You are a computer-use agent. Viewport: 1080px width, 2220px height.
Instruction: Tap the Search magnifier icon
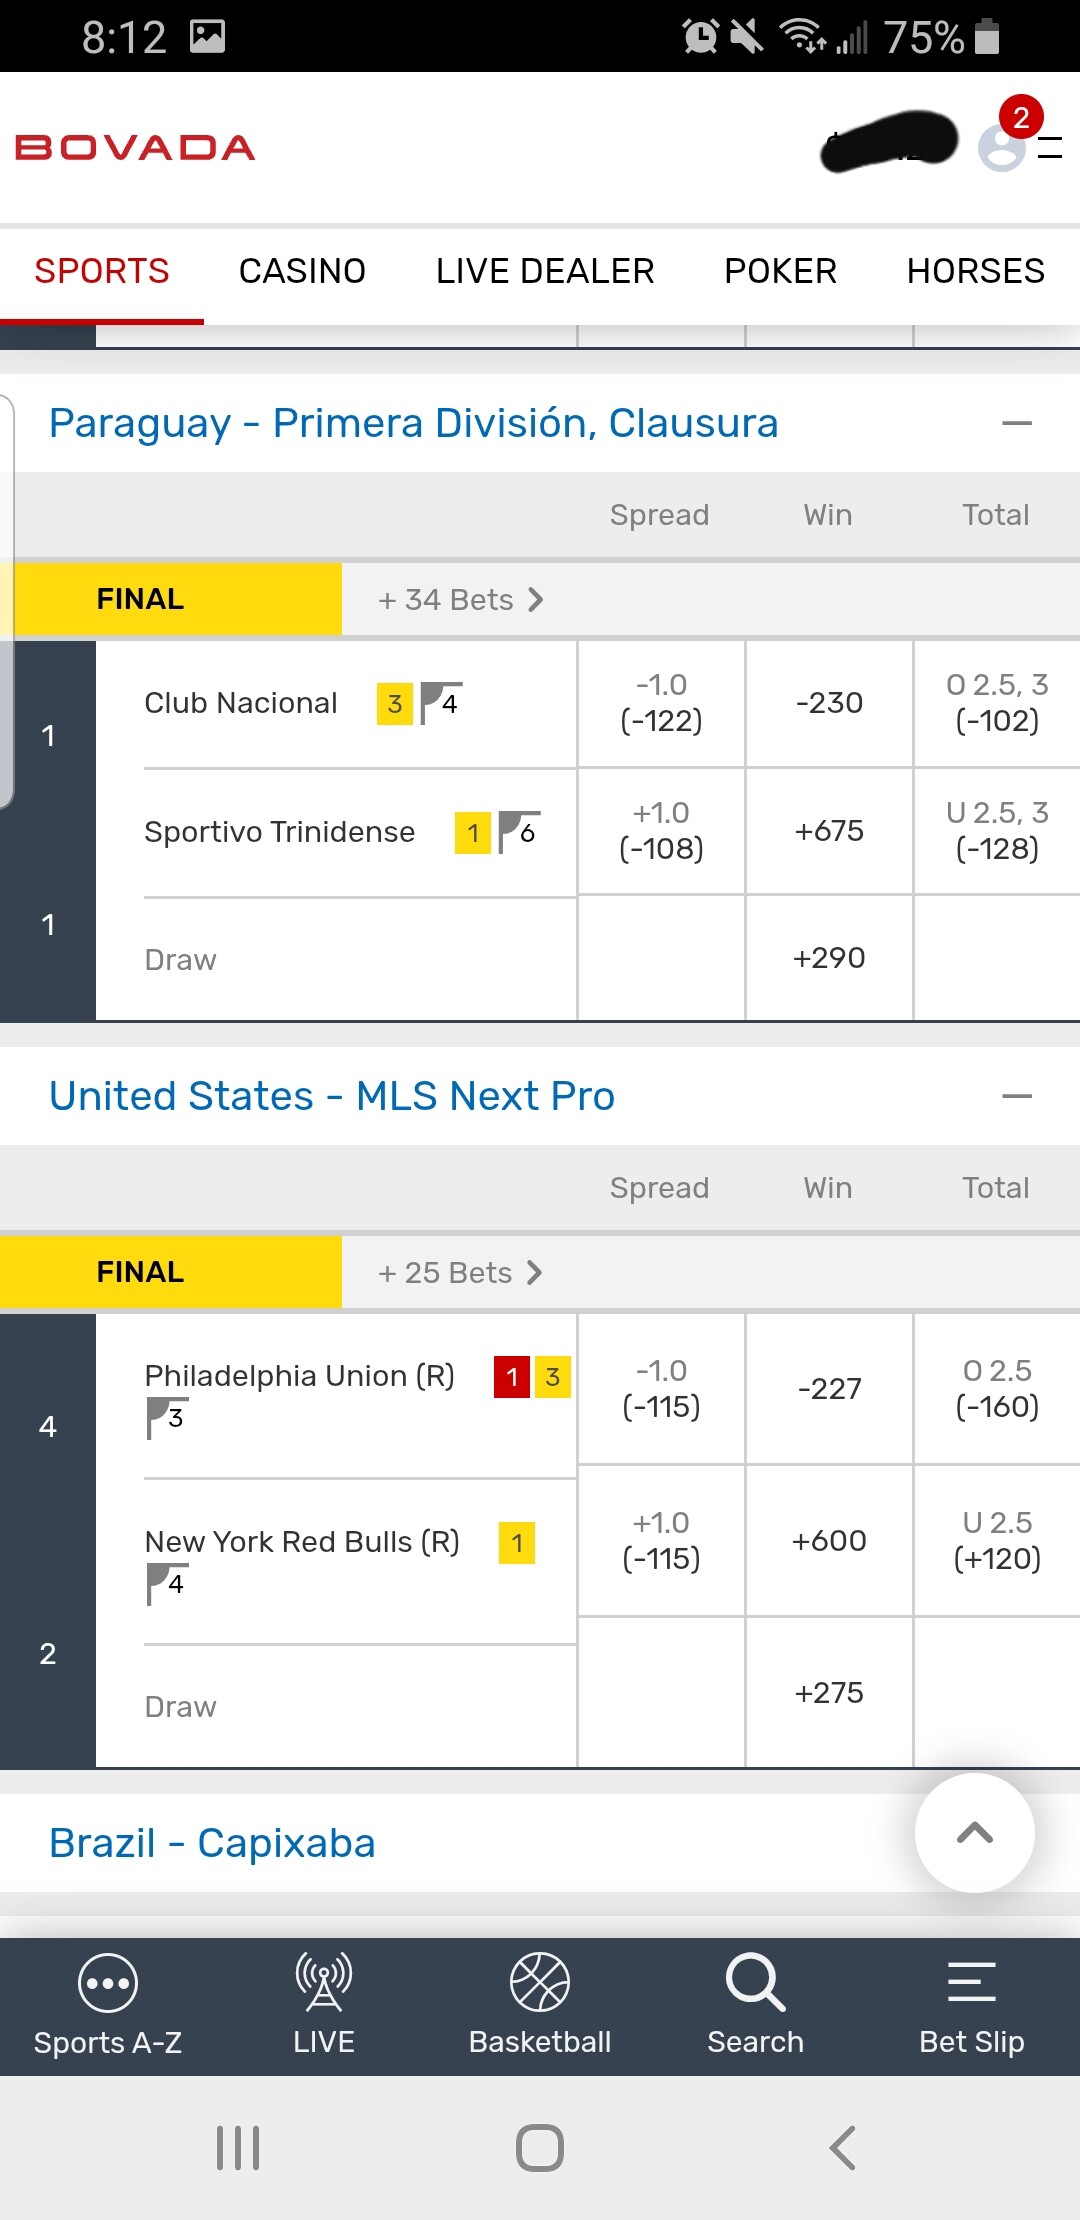[755, 1983]
